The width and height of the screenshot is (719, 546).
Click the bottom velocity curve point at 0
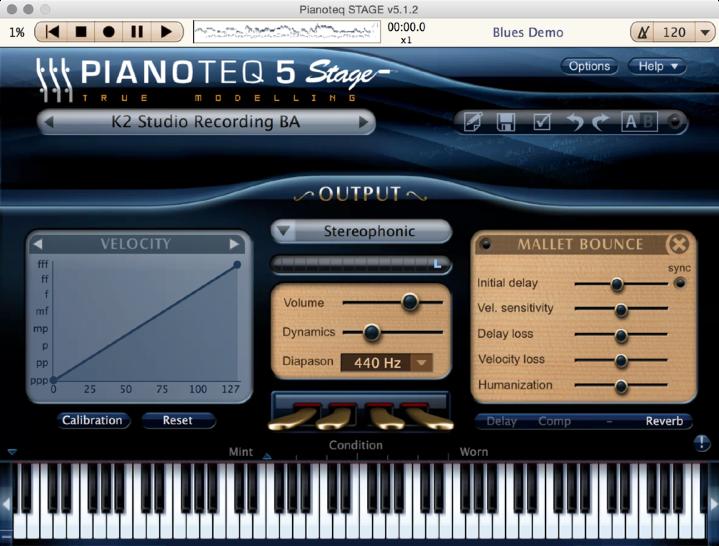[54, 380]
